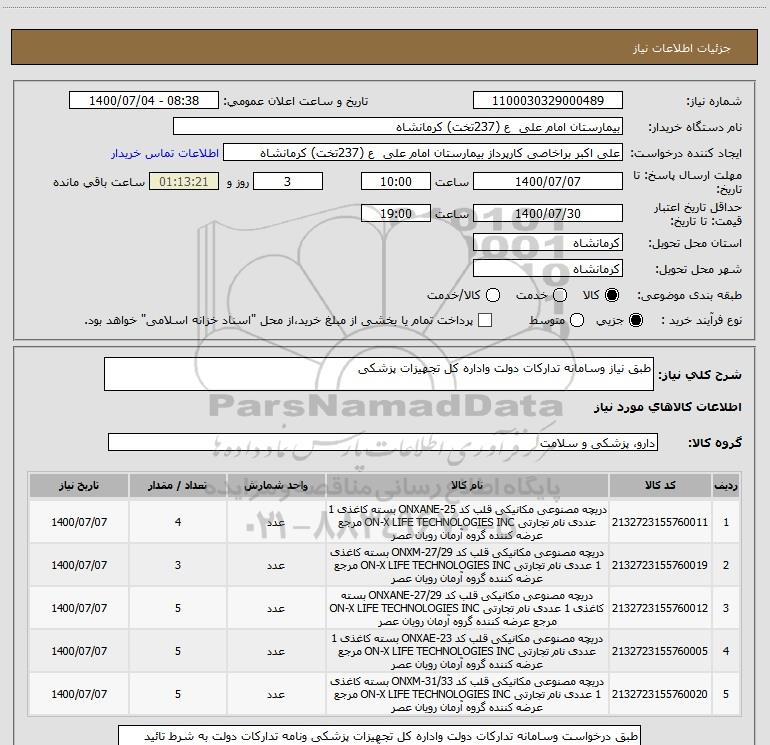Choose the متوسط purchase type radio
This screenshot has width=770, height=745.
coord(577,320)
